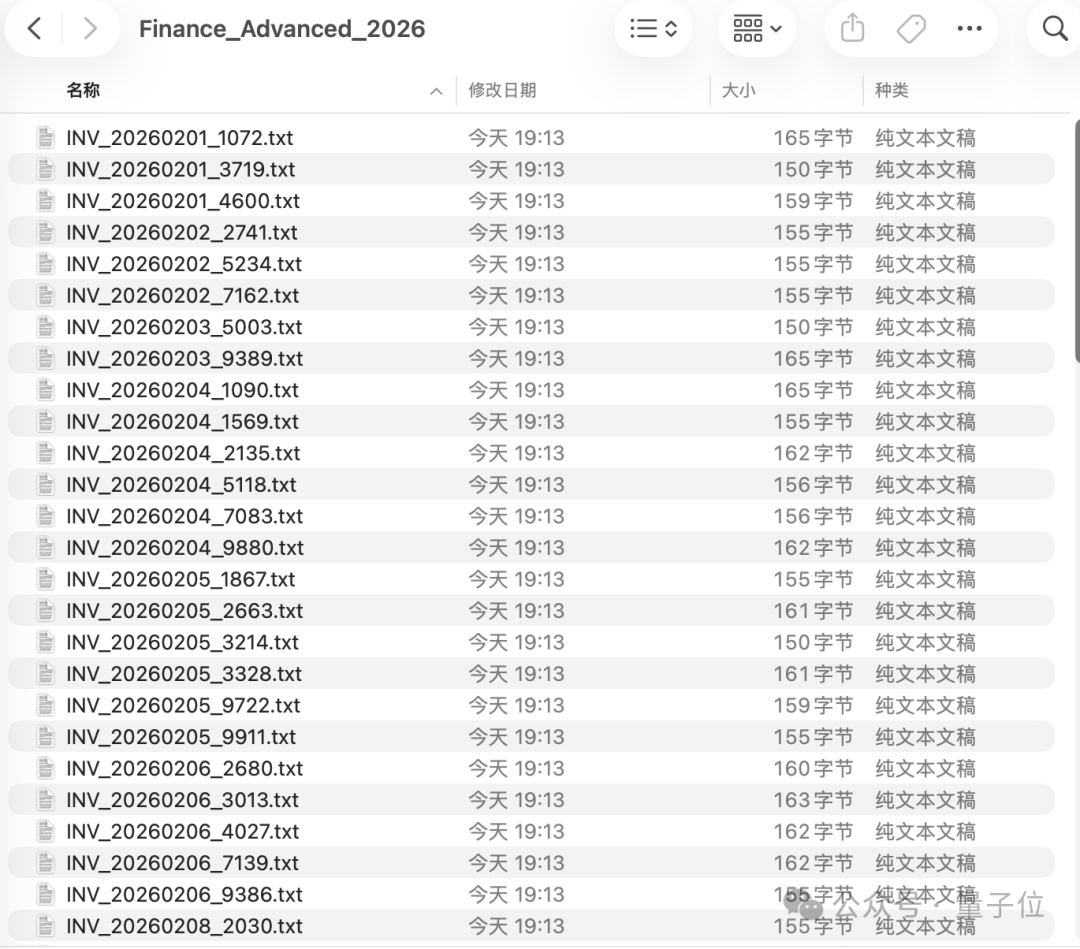Select file INV_20260202_5234.txt
The image size is (1080, 949).
tap(531, 264)
